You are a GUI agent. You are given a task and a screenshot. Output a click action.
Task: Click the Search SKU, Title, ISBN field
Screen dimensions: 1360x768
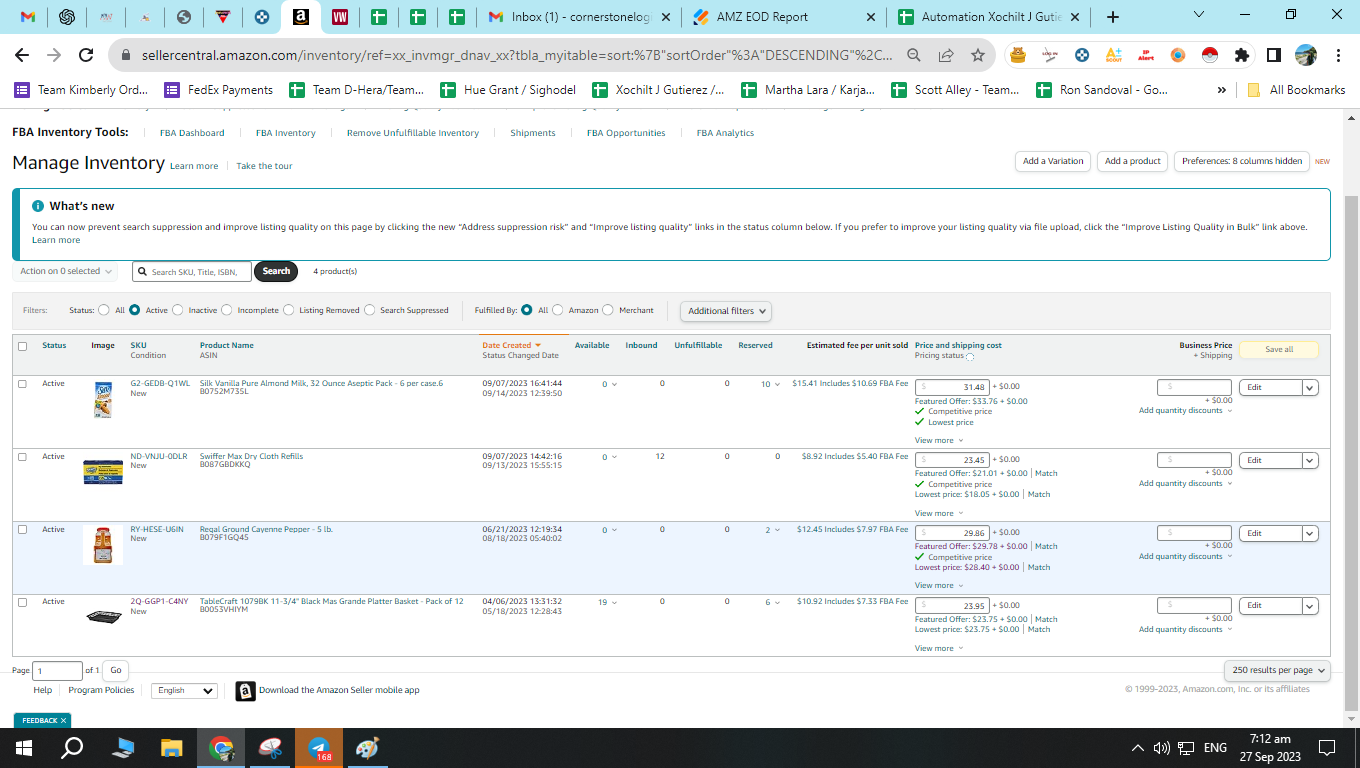tap(192, 271)
